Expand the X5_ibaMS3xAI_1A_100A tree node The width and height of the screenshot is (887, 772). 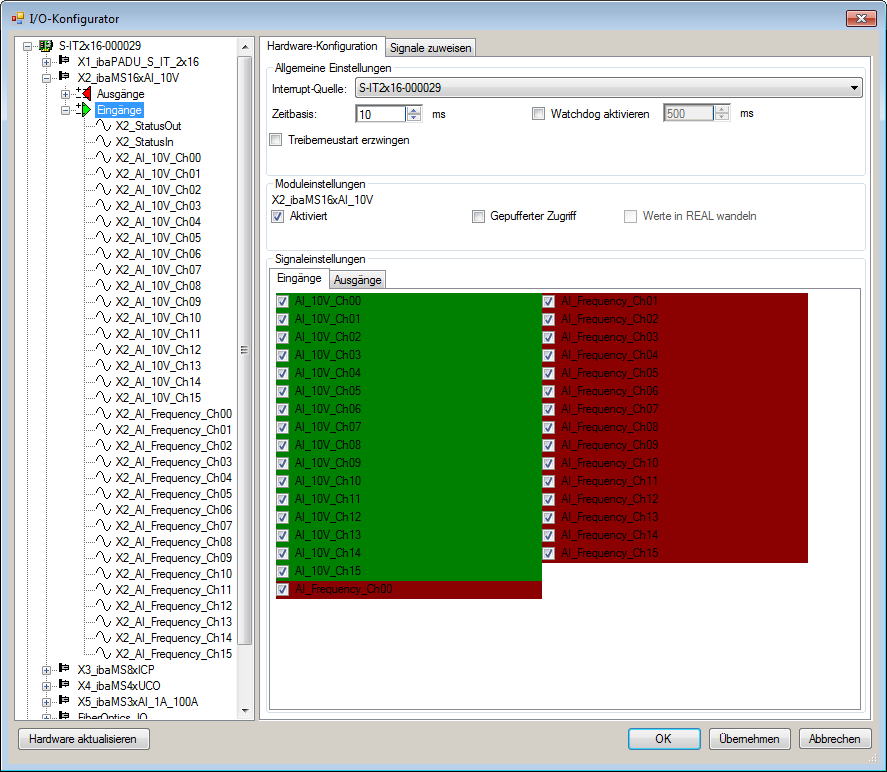tap(46, 702)
